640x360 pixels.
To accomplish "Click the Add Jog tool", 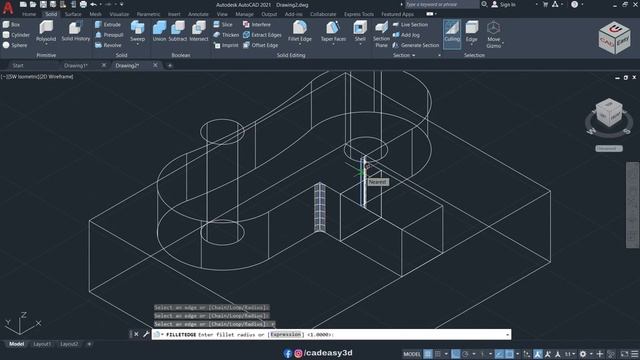I will [406, 35].
